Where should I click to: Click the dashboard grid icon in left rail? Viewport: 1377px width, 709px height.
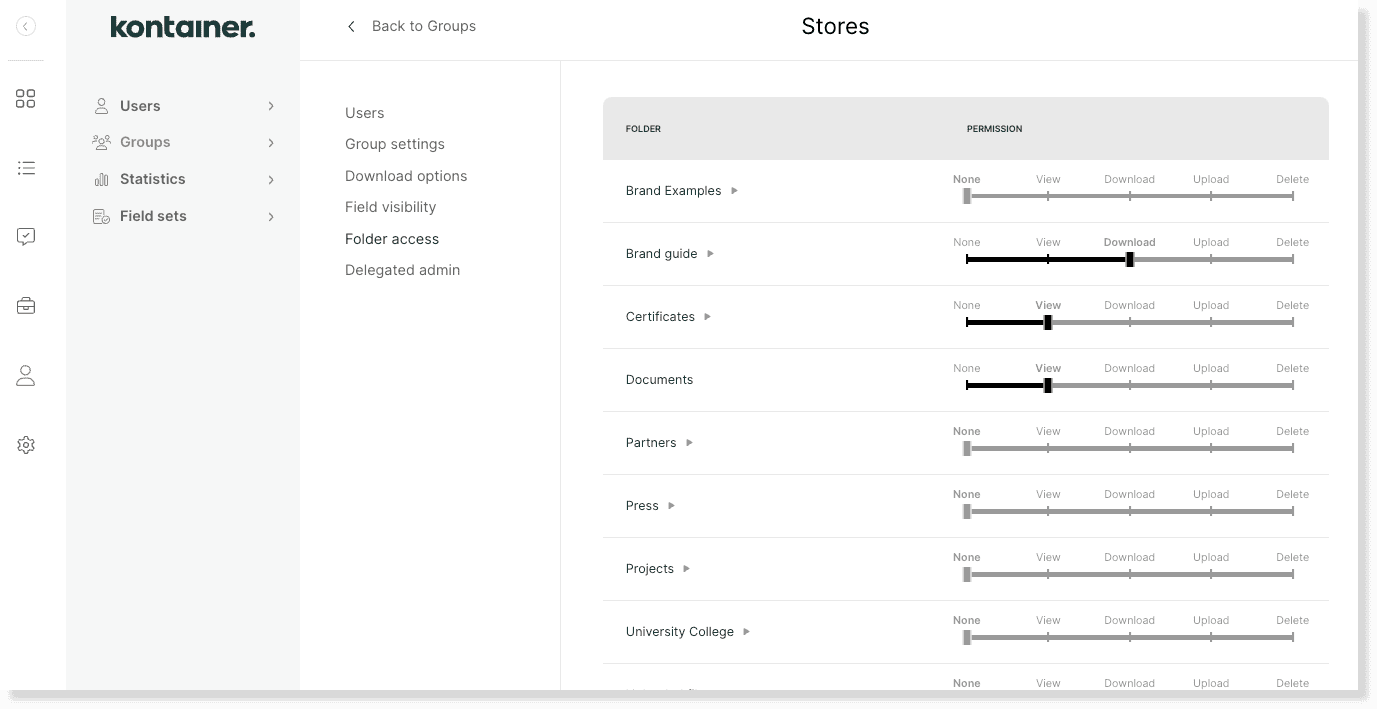coord(26,98)
